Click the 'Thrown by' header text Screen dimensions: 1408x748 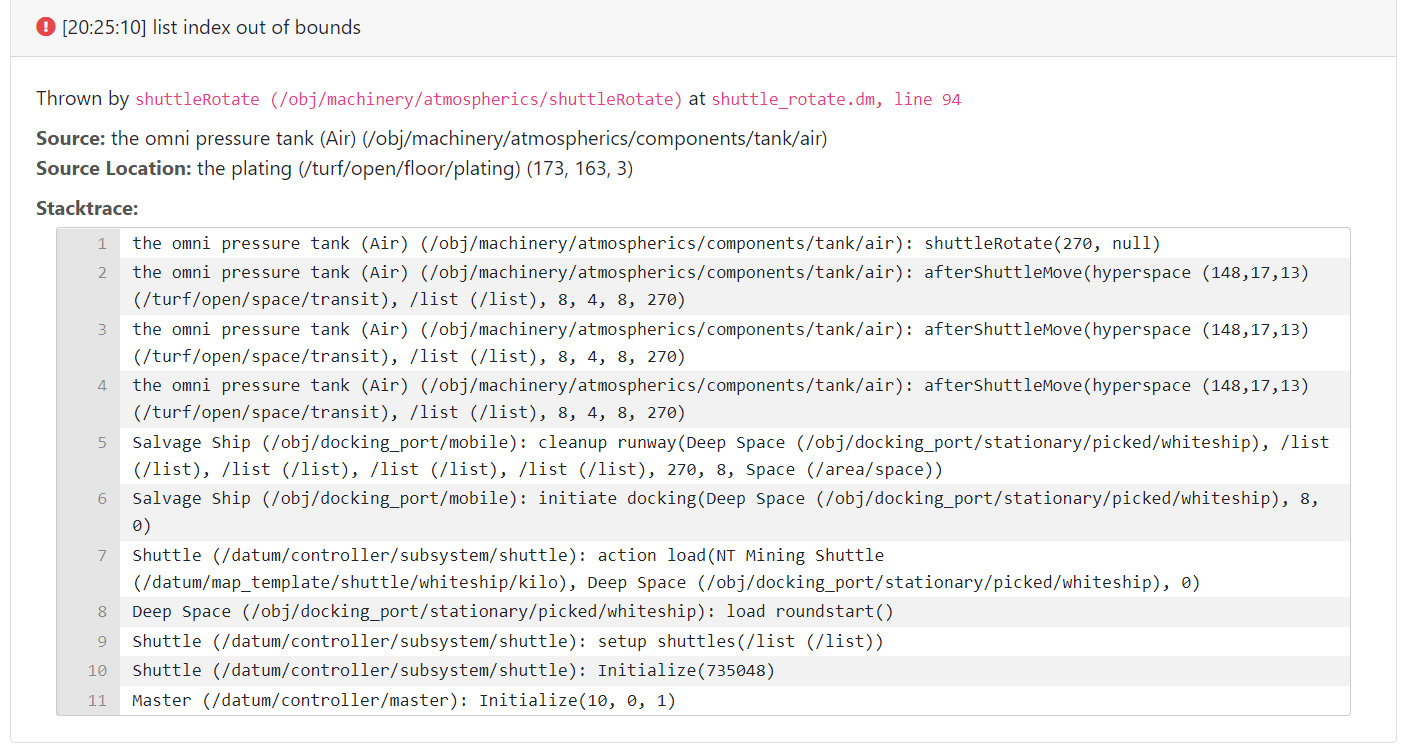click(x=78, y=99)
